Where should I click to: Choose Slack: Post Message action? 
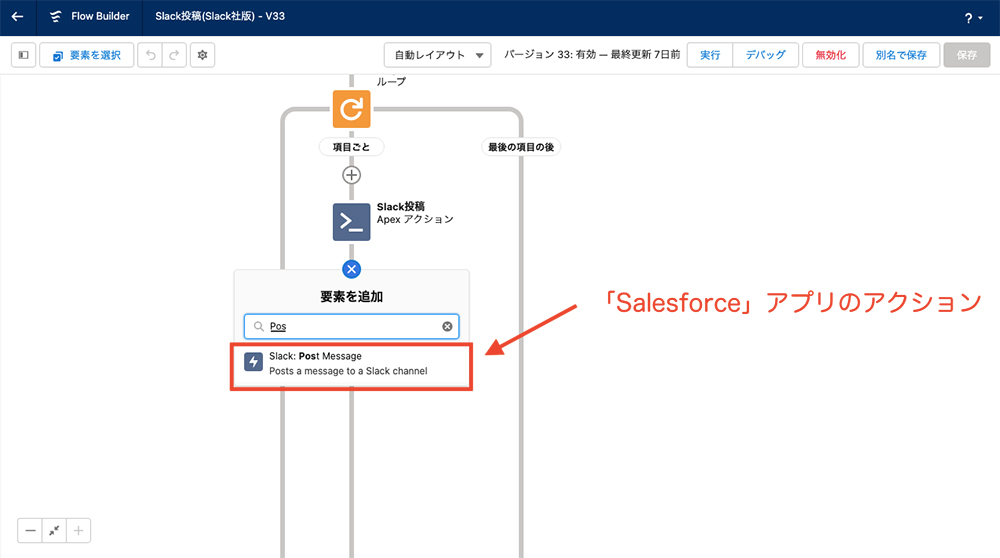[351, 363]
